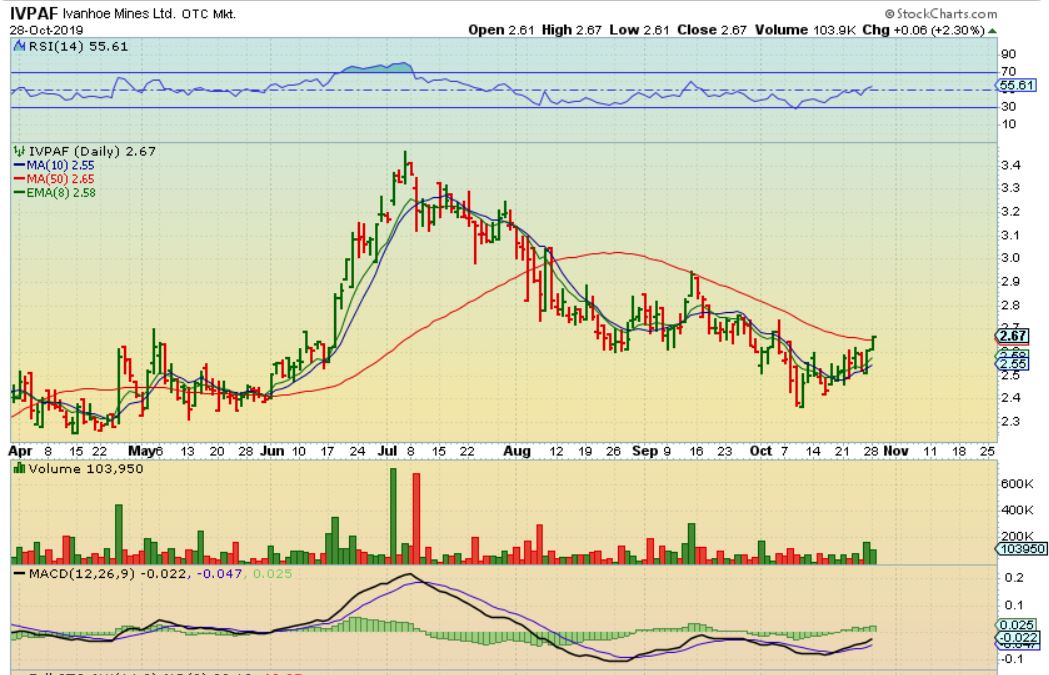Click the RSI line indicator icon

(20, 47)
